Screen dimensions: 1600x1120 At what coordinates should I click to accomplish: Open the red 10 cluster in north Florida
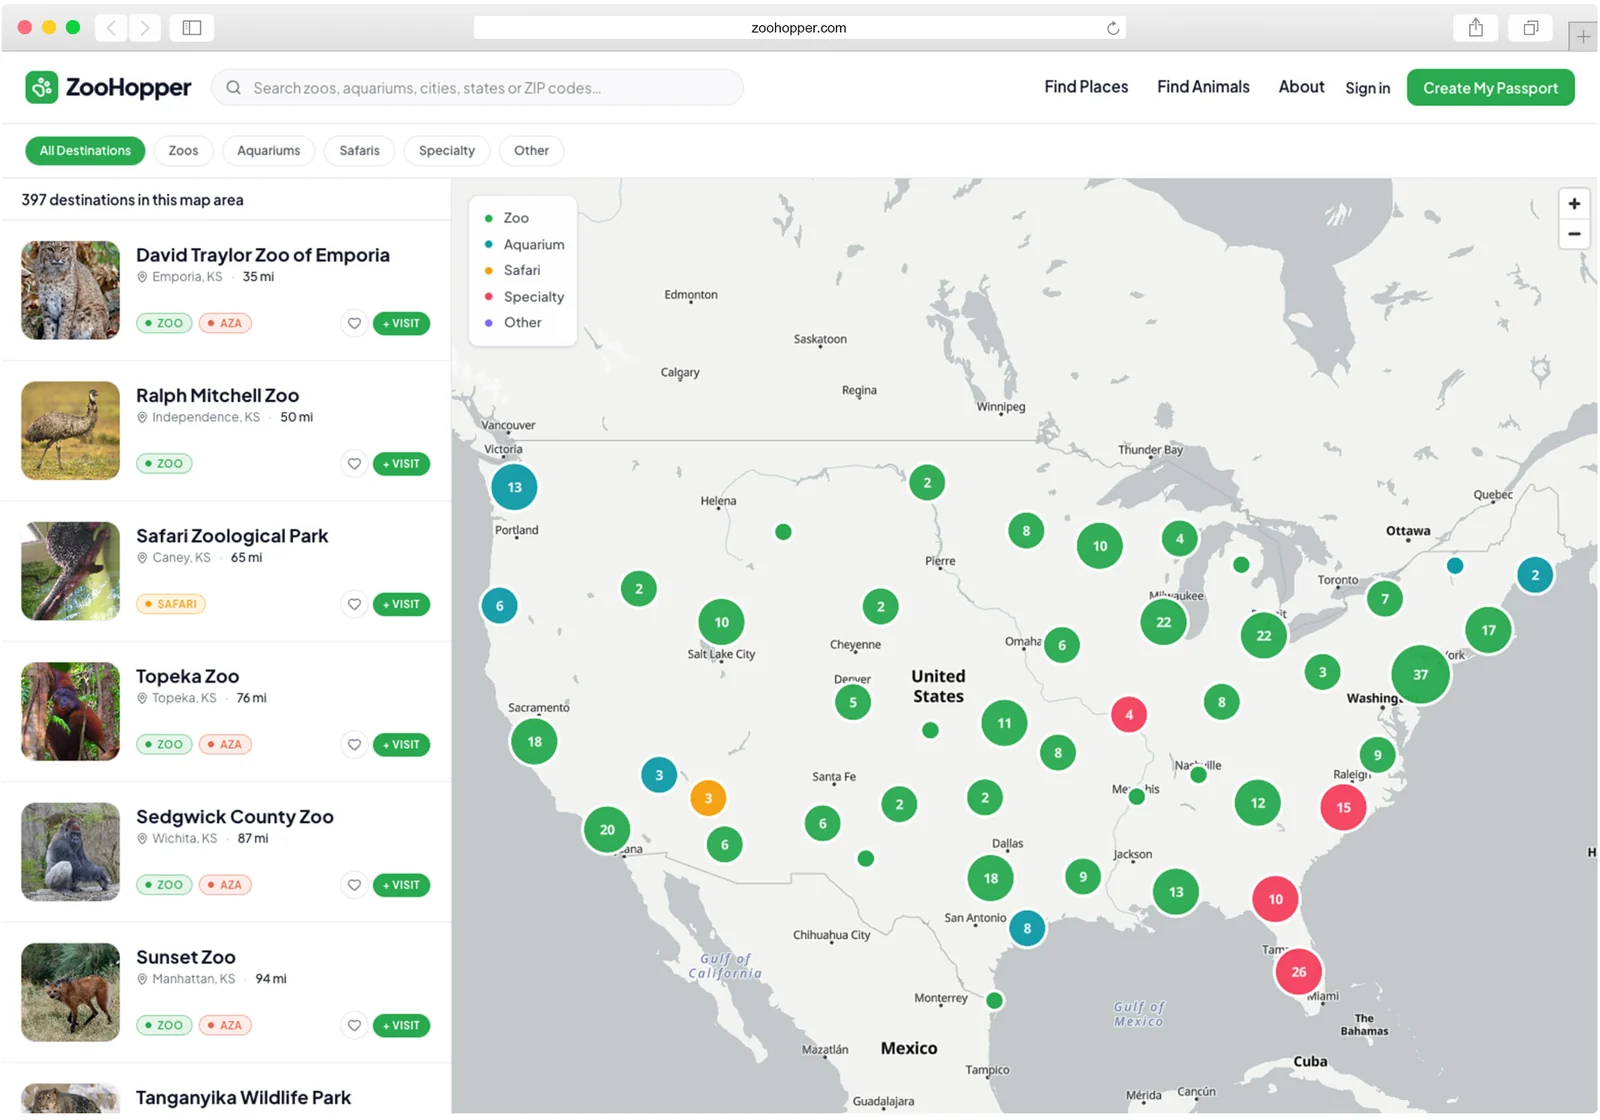[x=1276, y=899]
